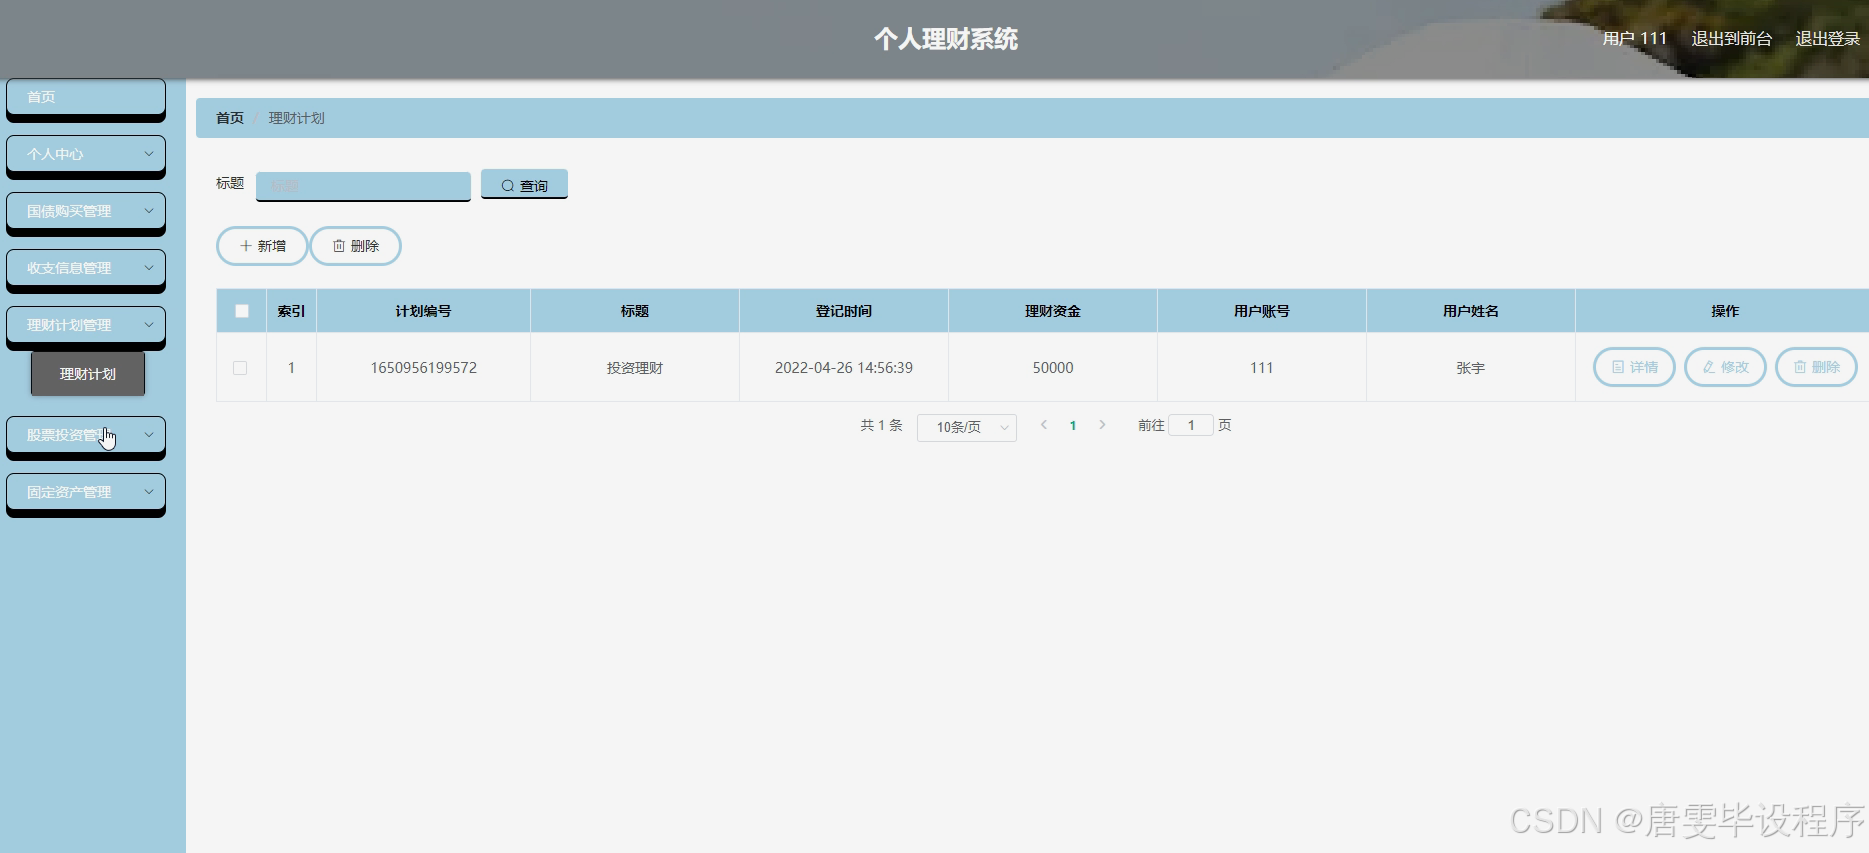Expand the 股票投资管理 sidebar menu

(86, 435)
